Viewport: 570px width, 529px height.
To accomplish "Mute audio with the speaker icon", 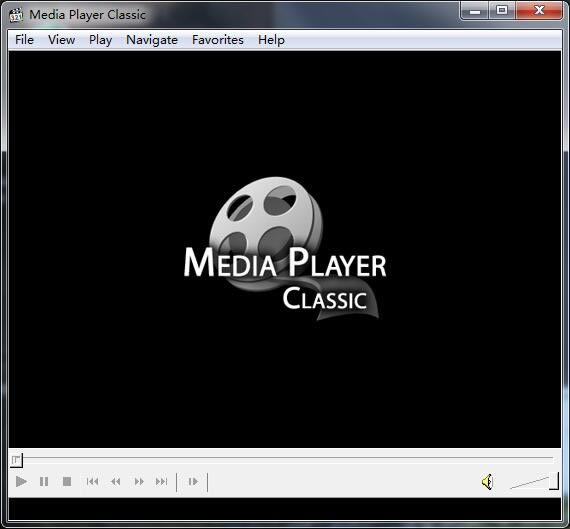I will [487, 482].
